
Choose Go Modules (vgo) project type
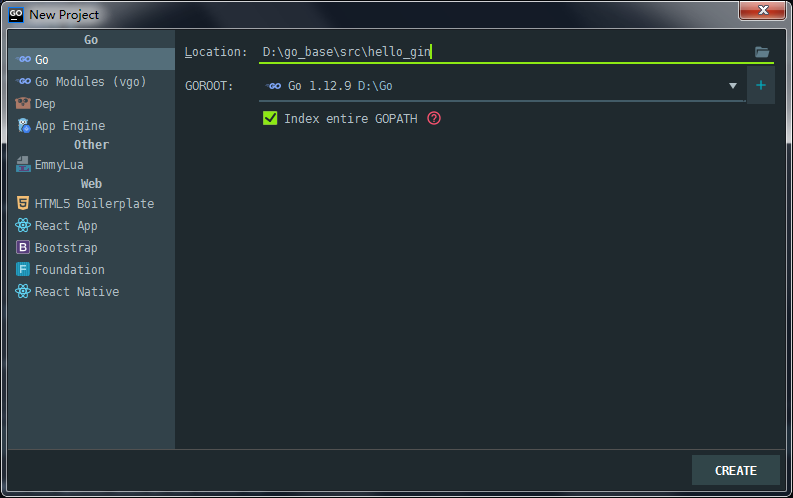point(91,81)
